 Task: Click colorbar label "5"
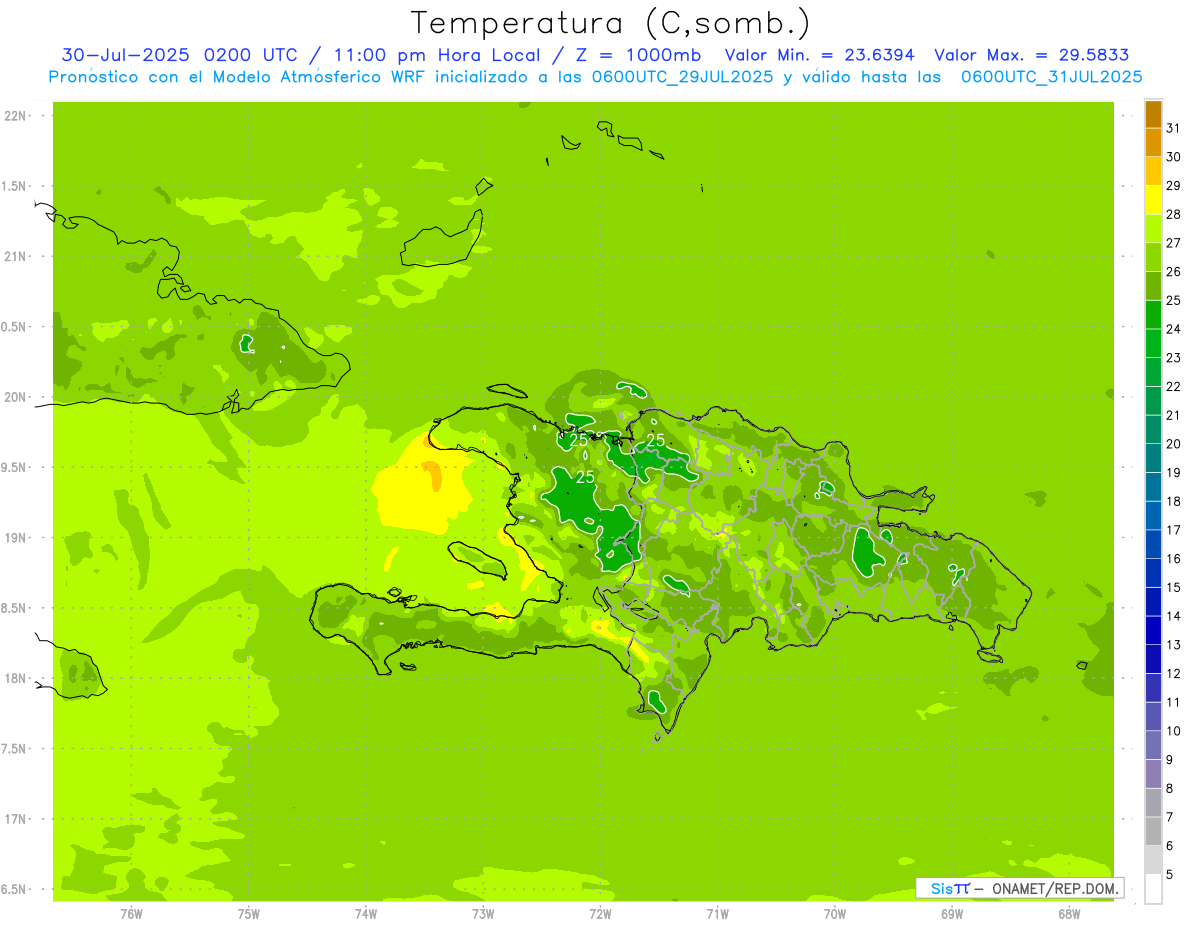point(1171,875)
